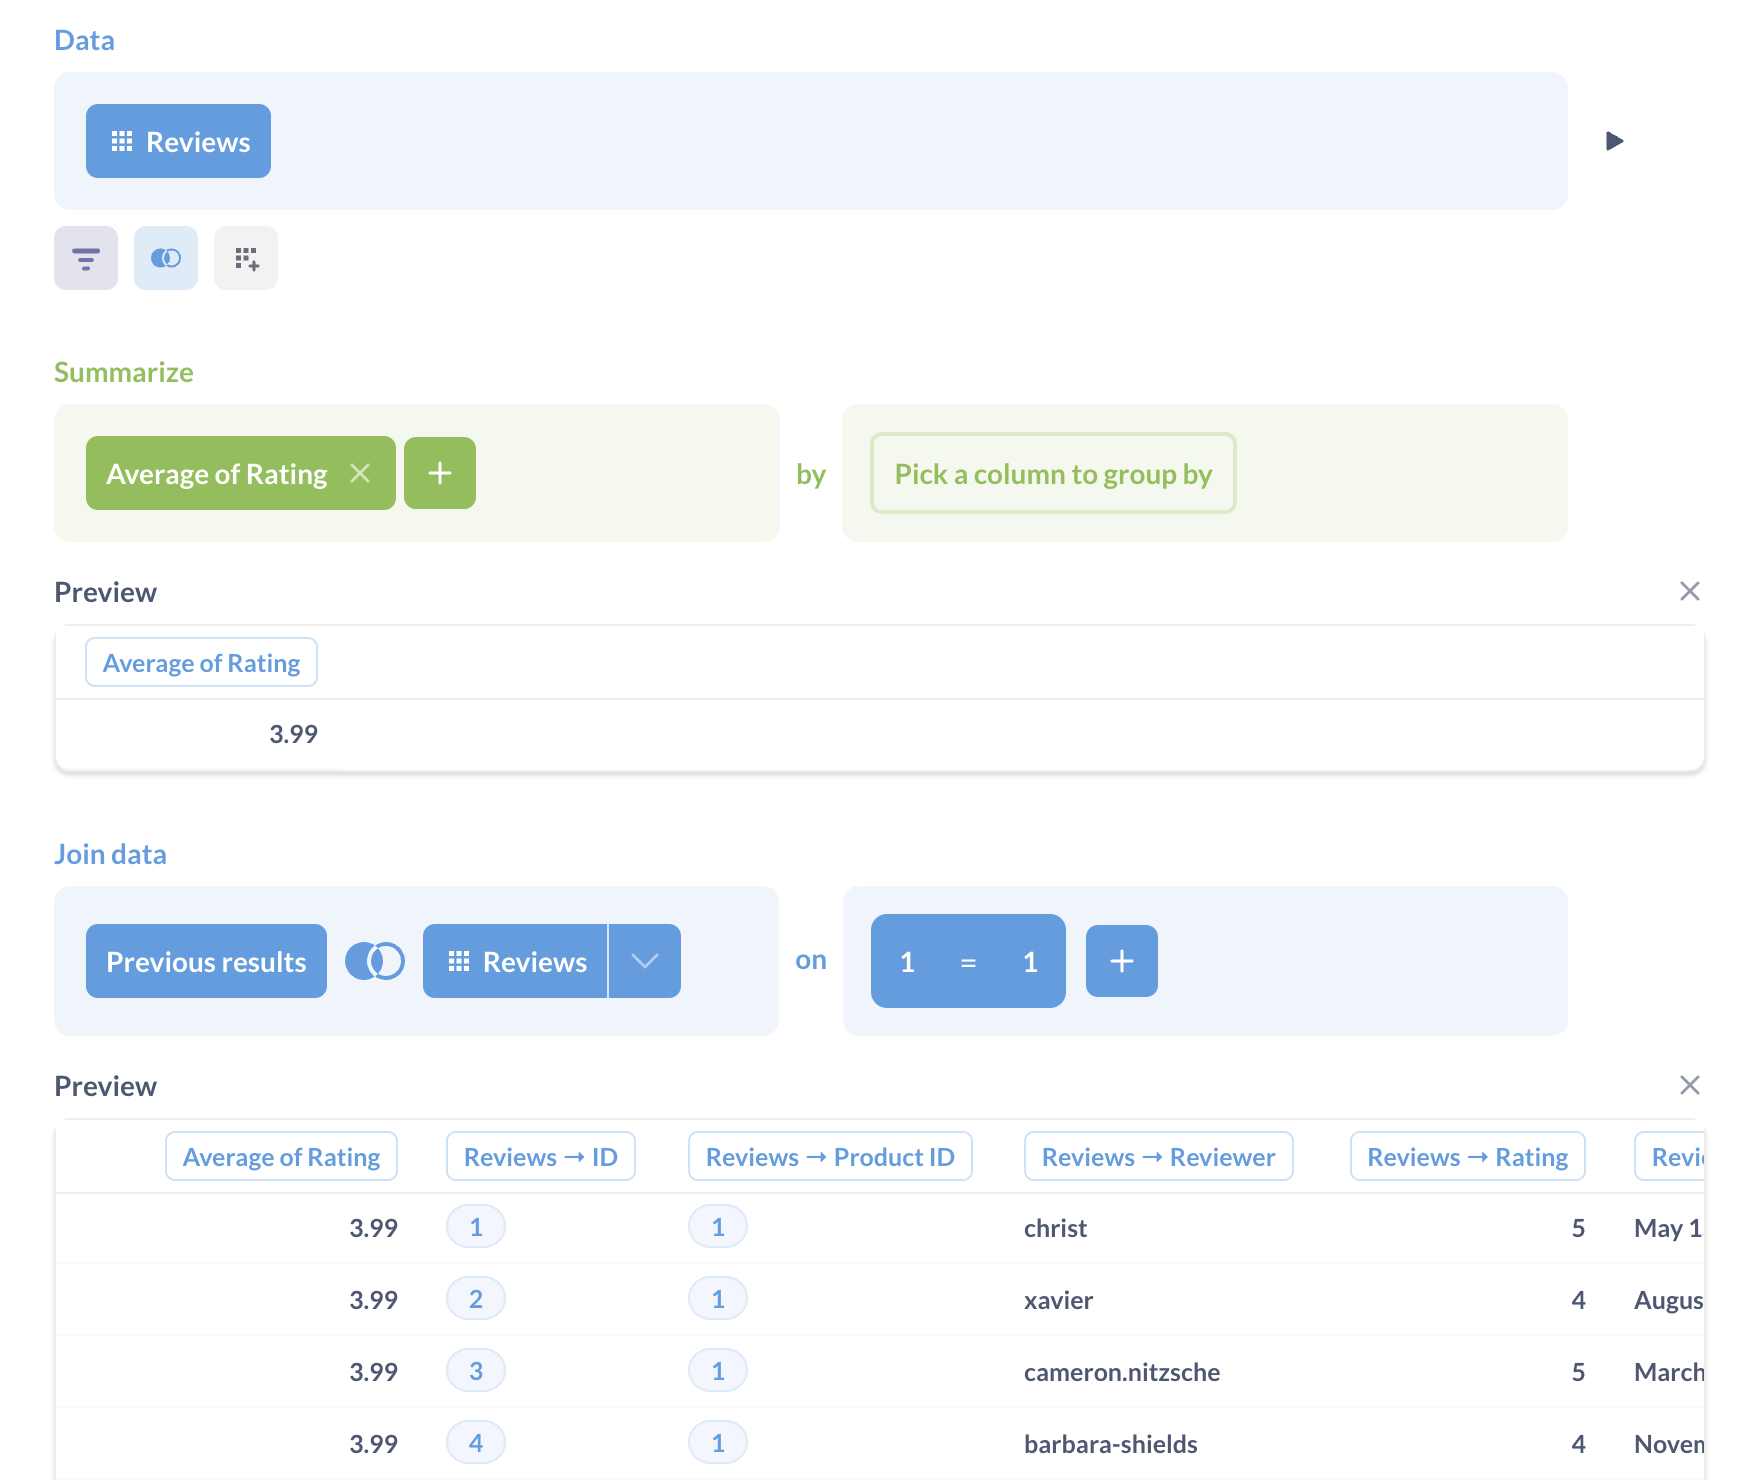
Task: Change join type via the overlapping circles icon
Action: tap(375, 961)
